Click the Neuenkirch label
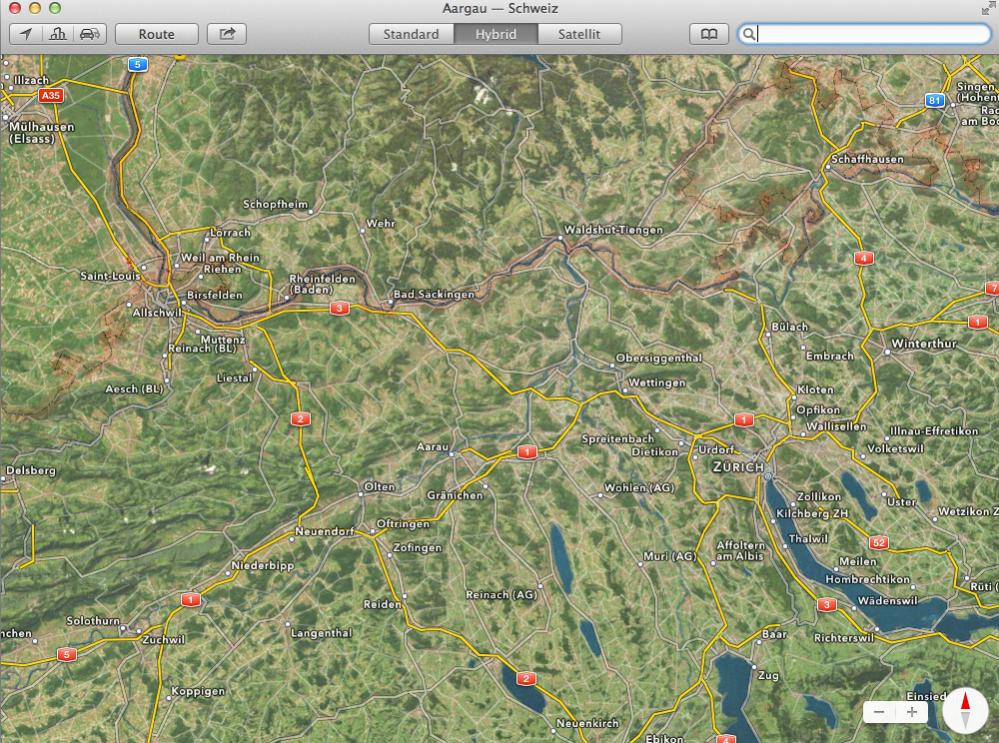 [587, 723]
